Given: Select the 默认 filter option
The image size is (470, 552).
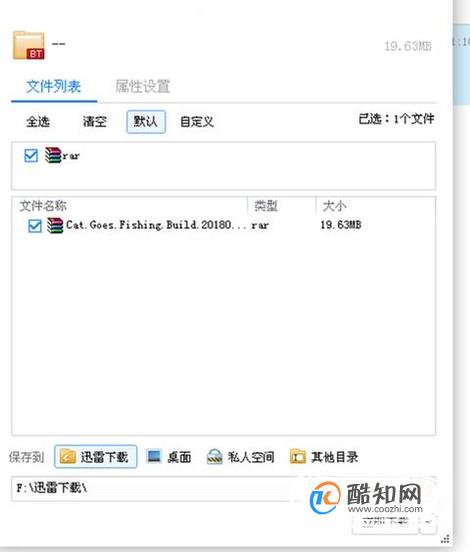Looking at the screenshot, I should [146, 122].
